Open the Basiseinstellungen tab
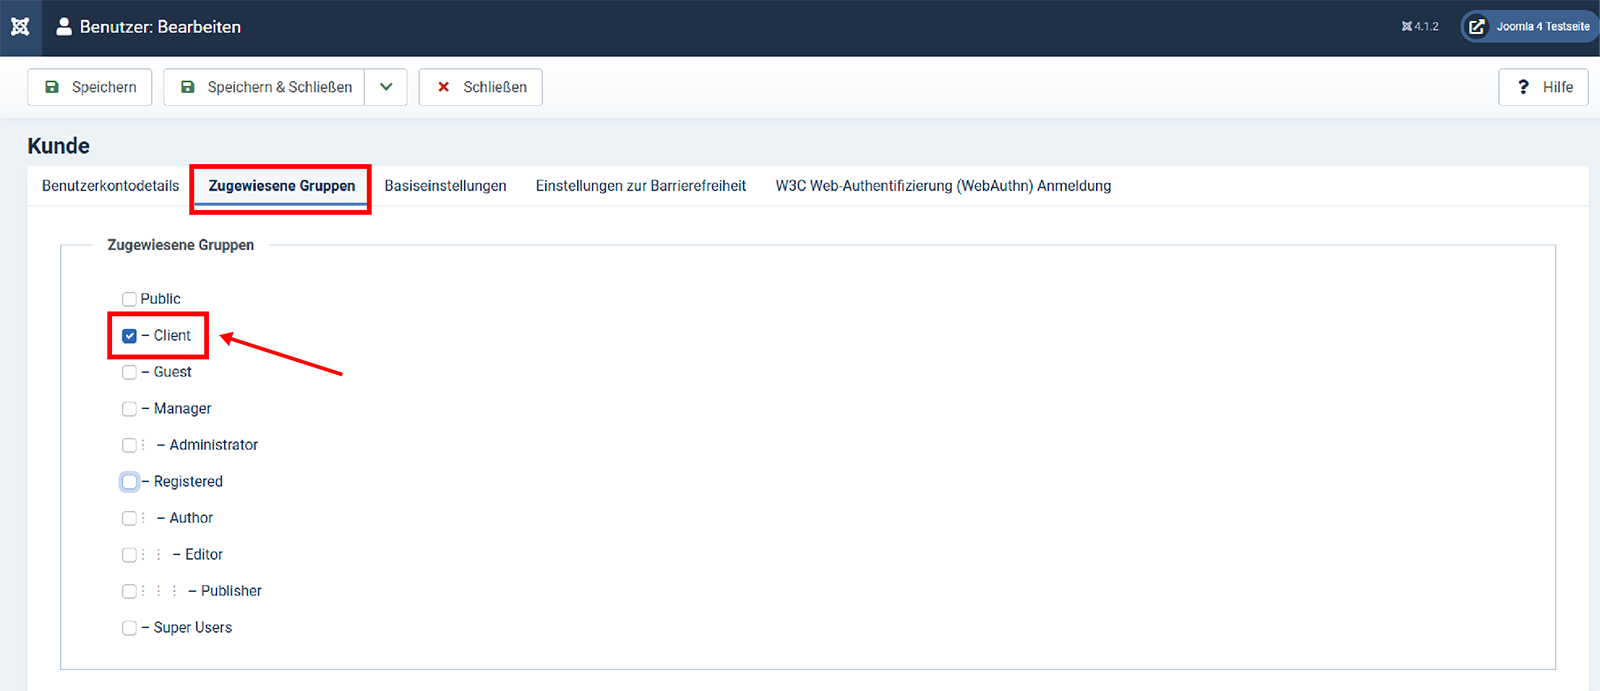Screen dimensions: 1600x691 coord(445,186)
